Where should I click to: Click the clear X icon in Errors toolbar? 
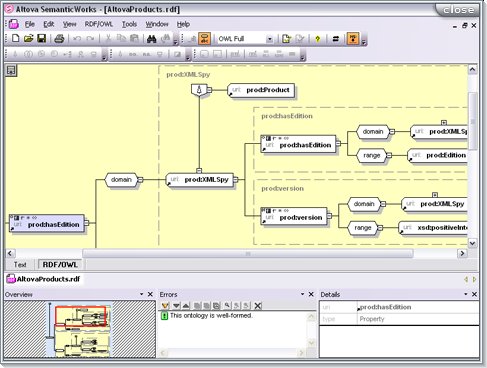258,305
